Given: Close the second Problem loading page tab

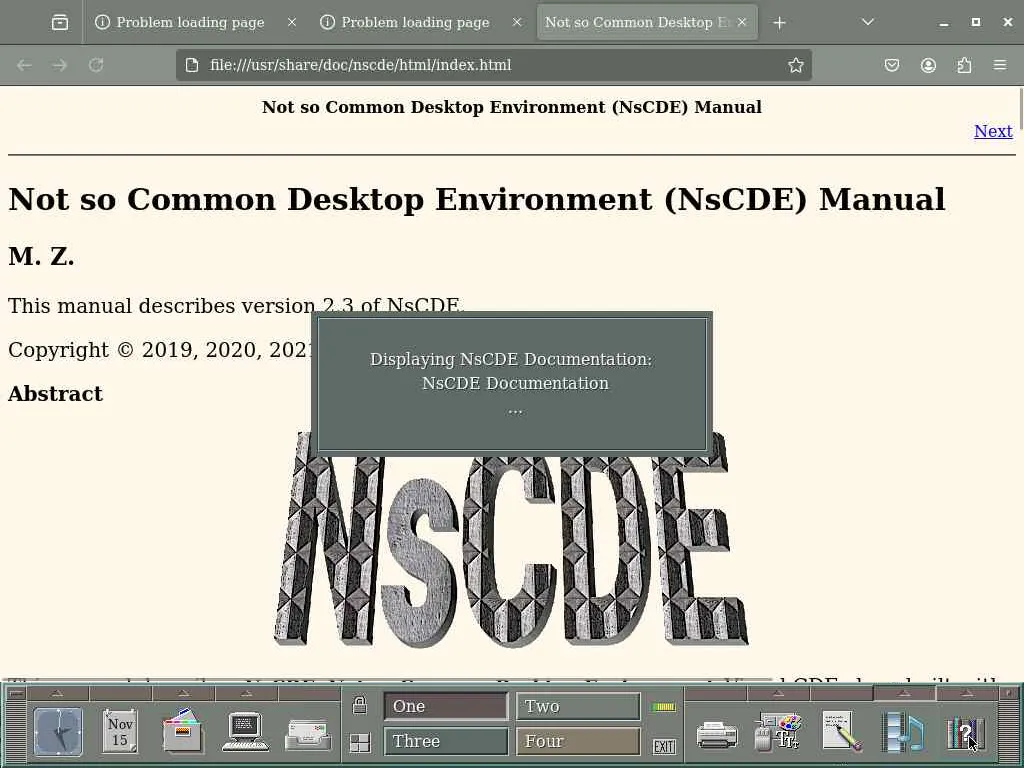Looking at the screenshot, I should tap(517, 22).
